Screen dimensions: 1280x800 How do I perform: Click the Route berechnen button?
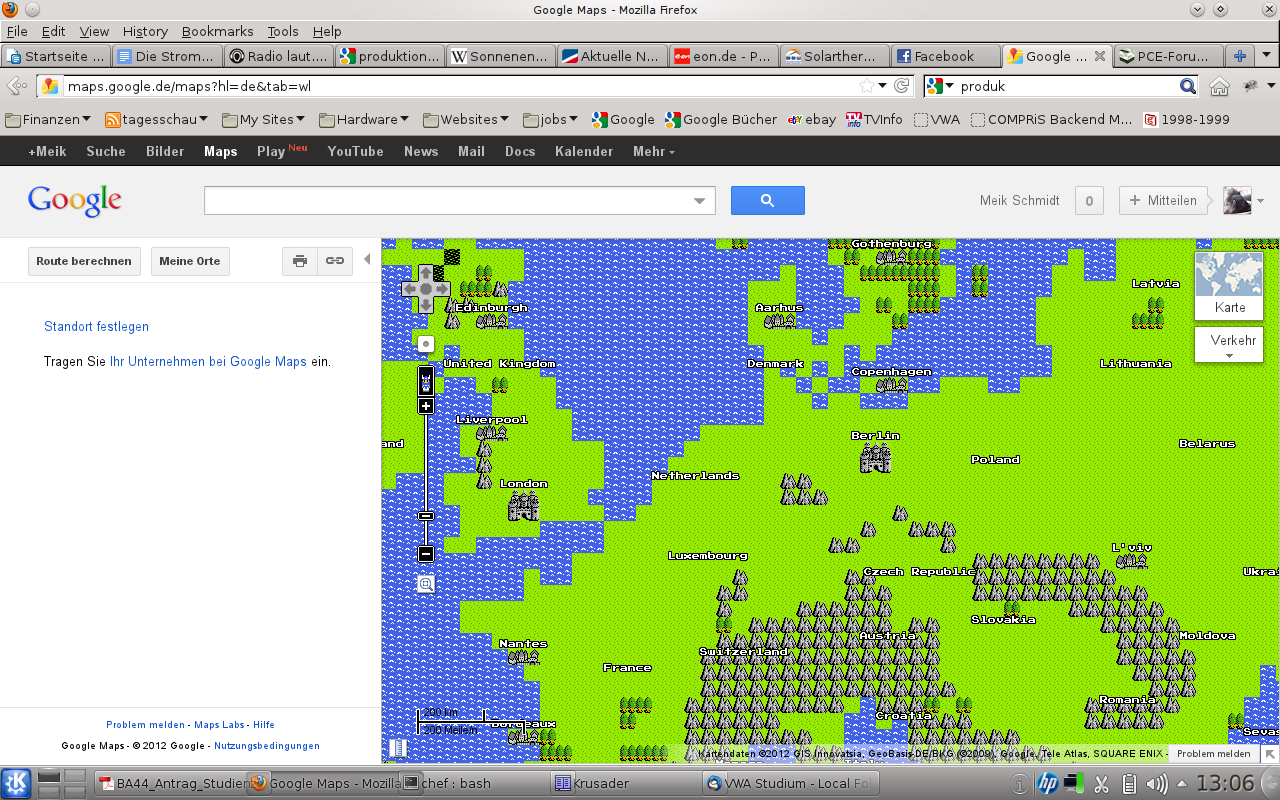tap(84, 261)
